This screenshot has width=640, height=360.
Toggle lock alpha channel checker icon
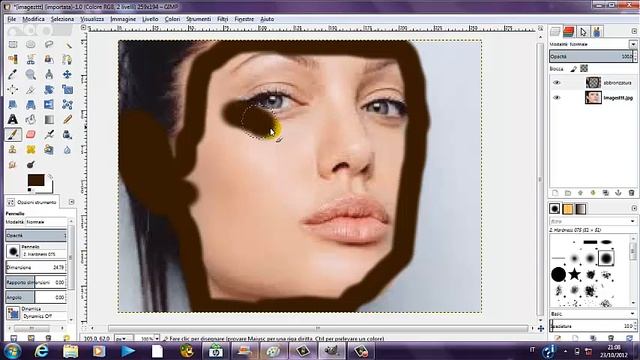[x=584, y=69]
